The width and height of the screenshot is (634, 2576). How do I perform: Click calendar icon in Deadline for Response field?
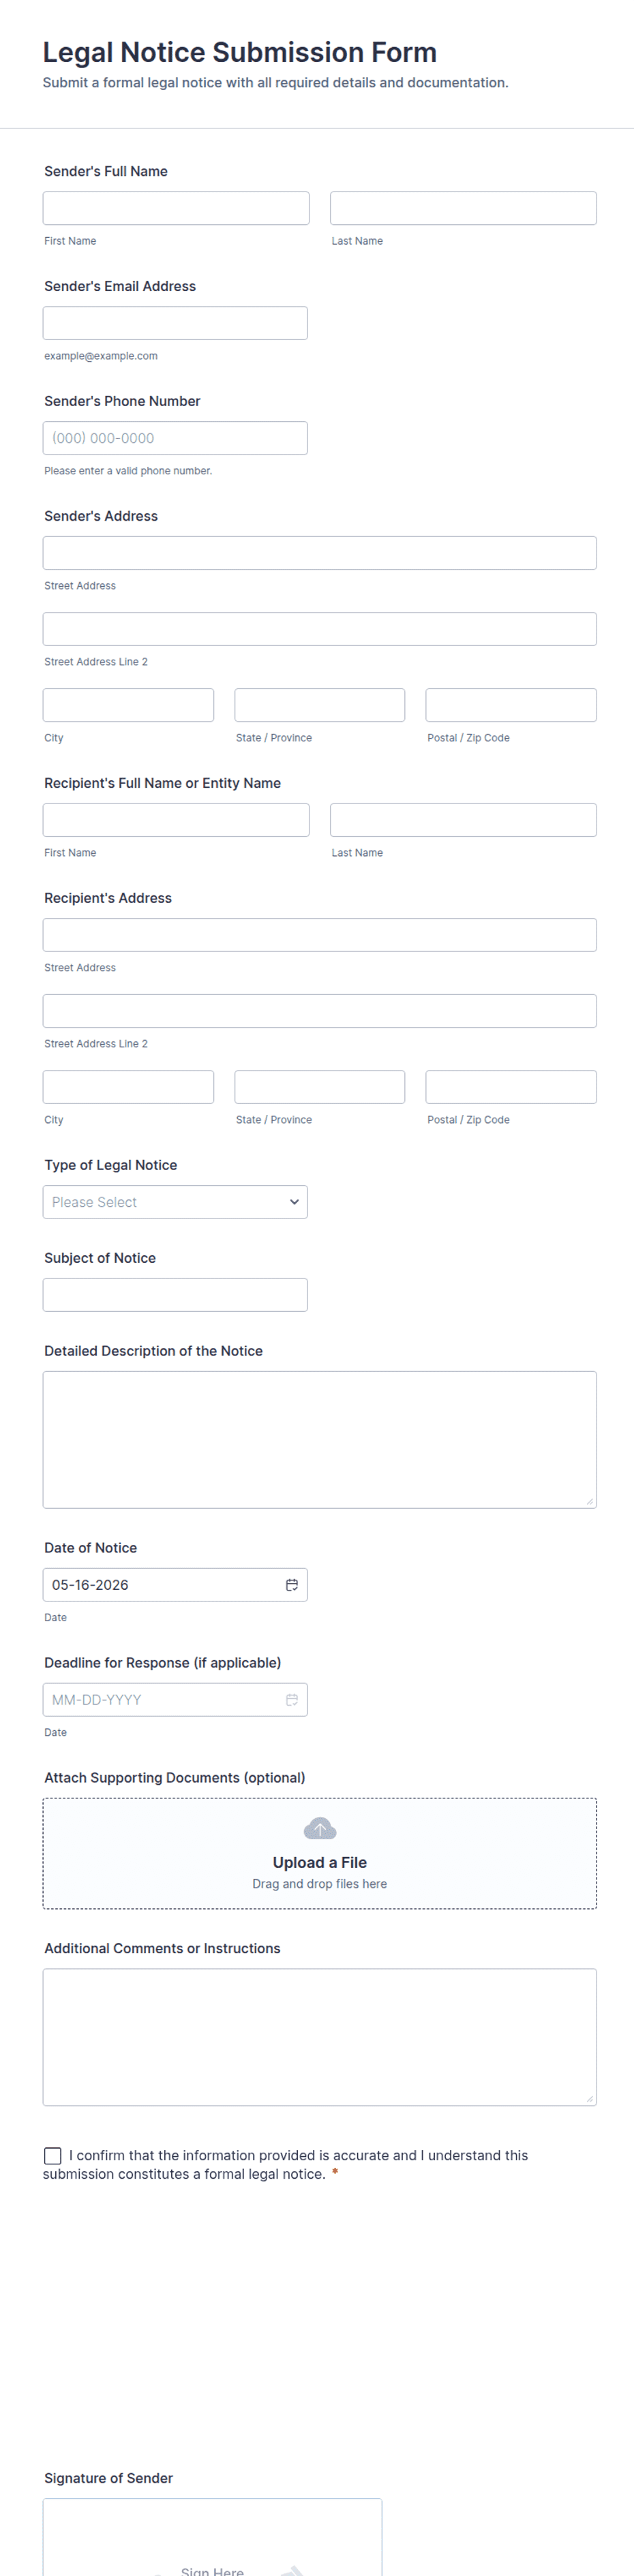tap(292, 1700)
